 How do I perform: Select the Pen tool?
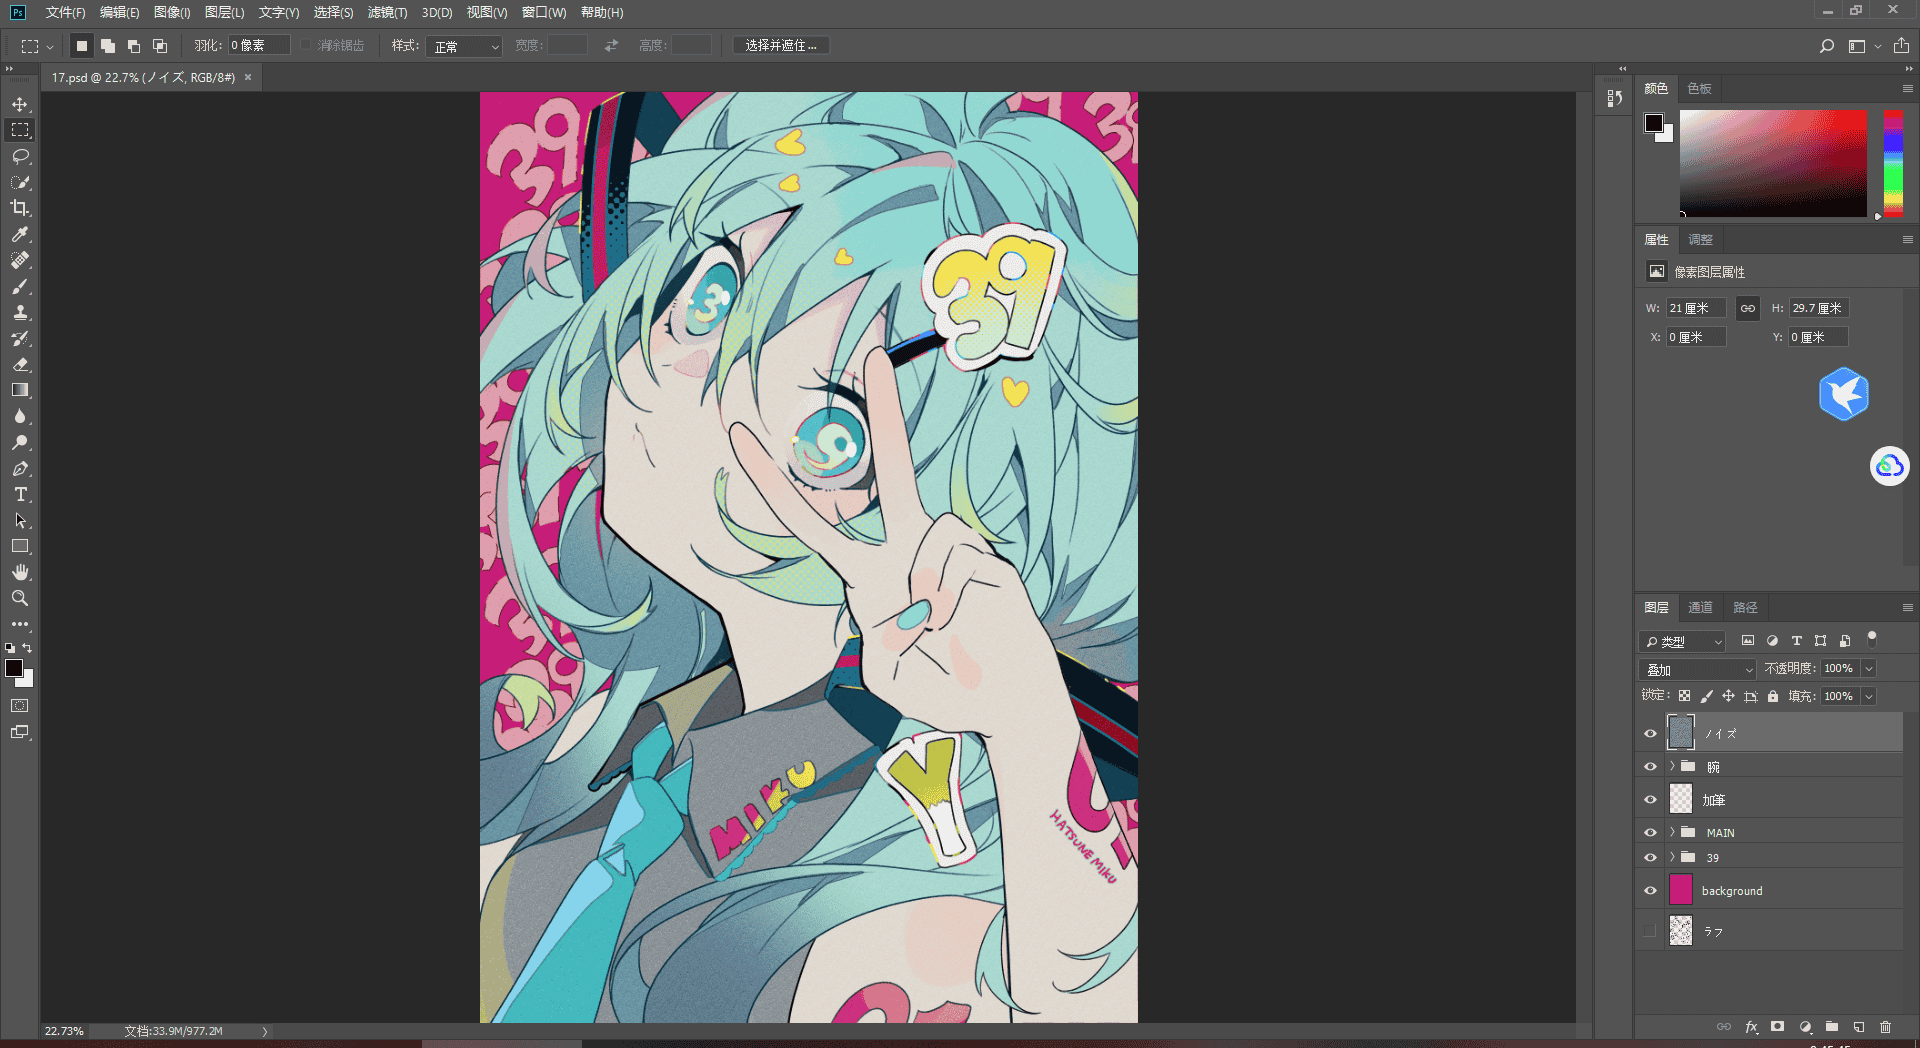[x=20, y=468]
